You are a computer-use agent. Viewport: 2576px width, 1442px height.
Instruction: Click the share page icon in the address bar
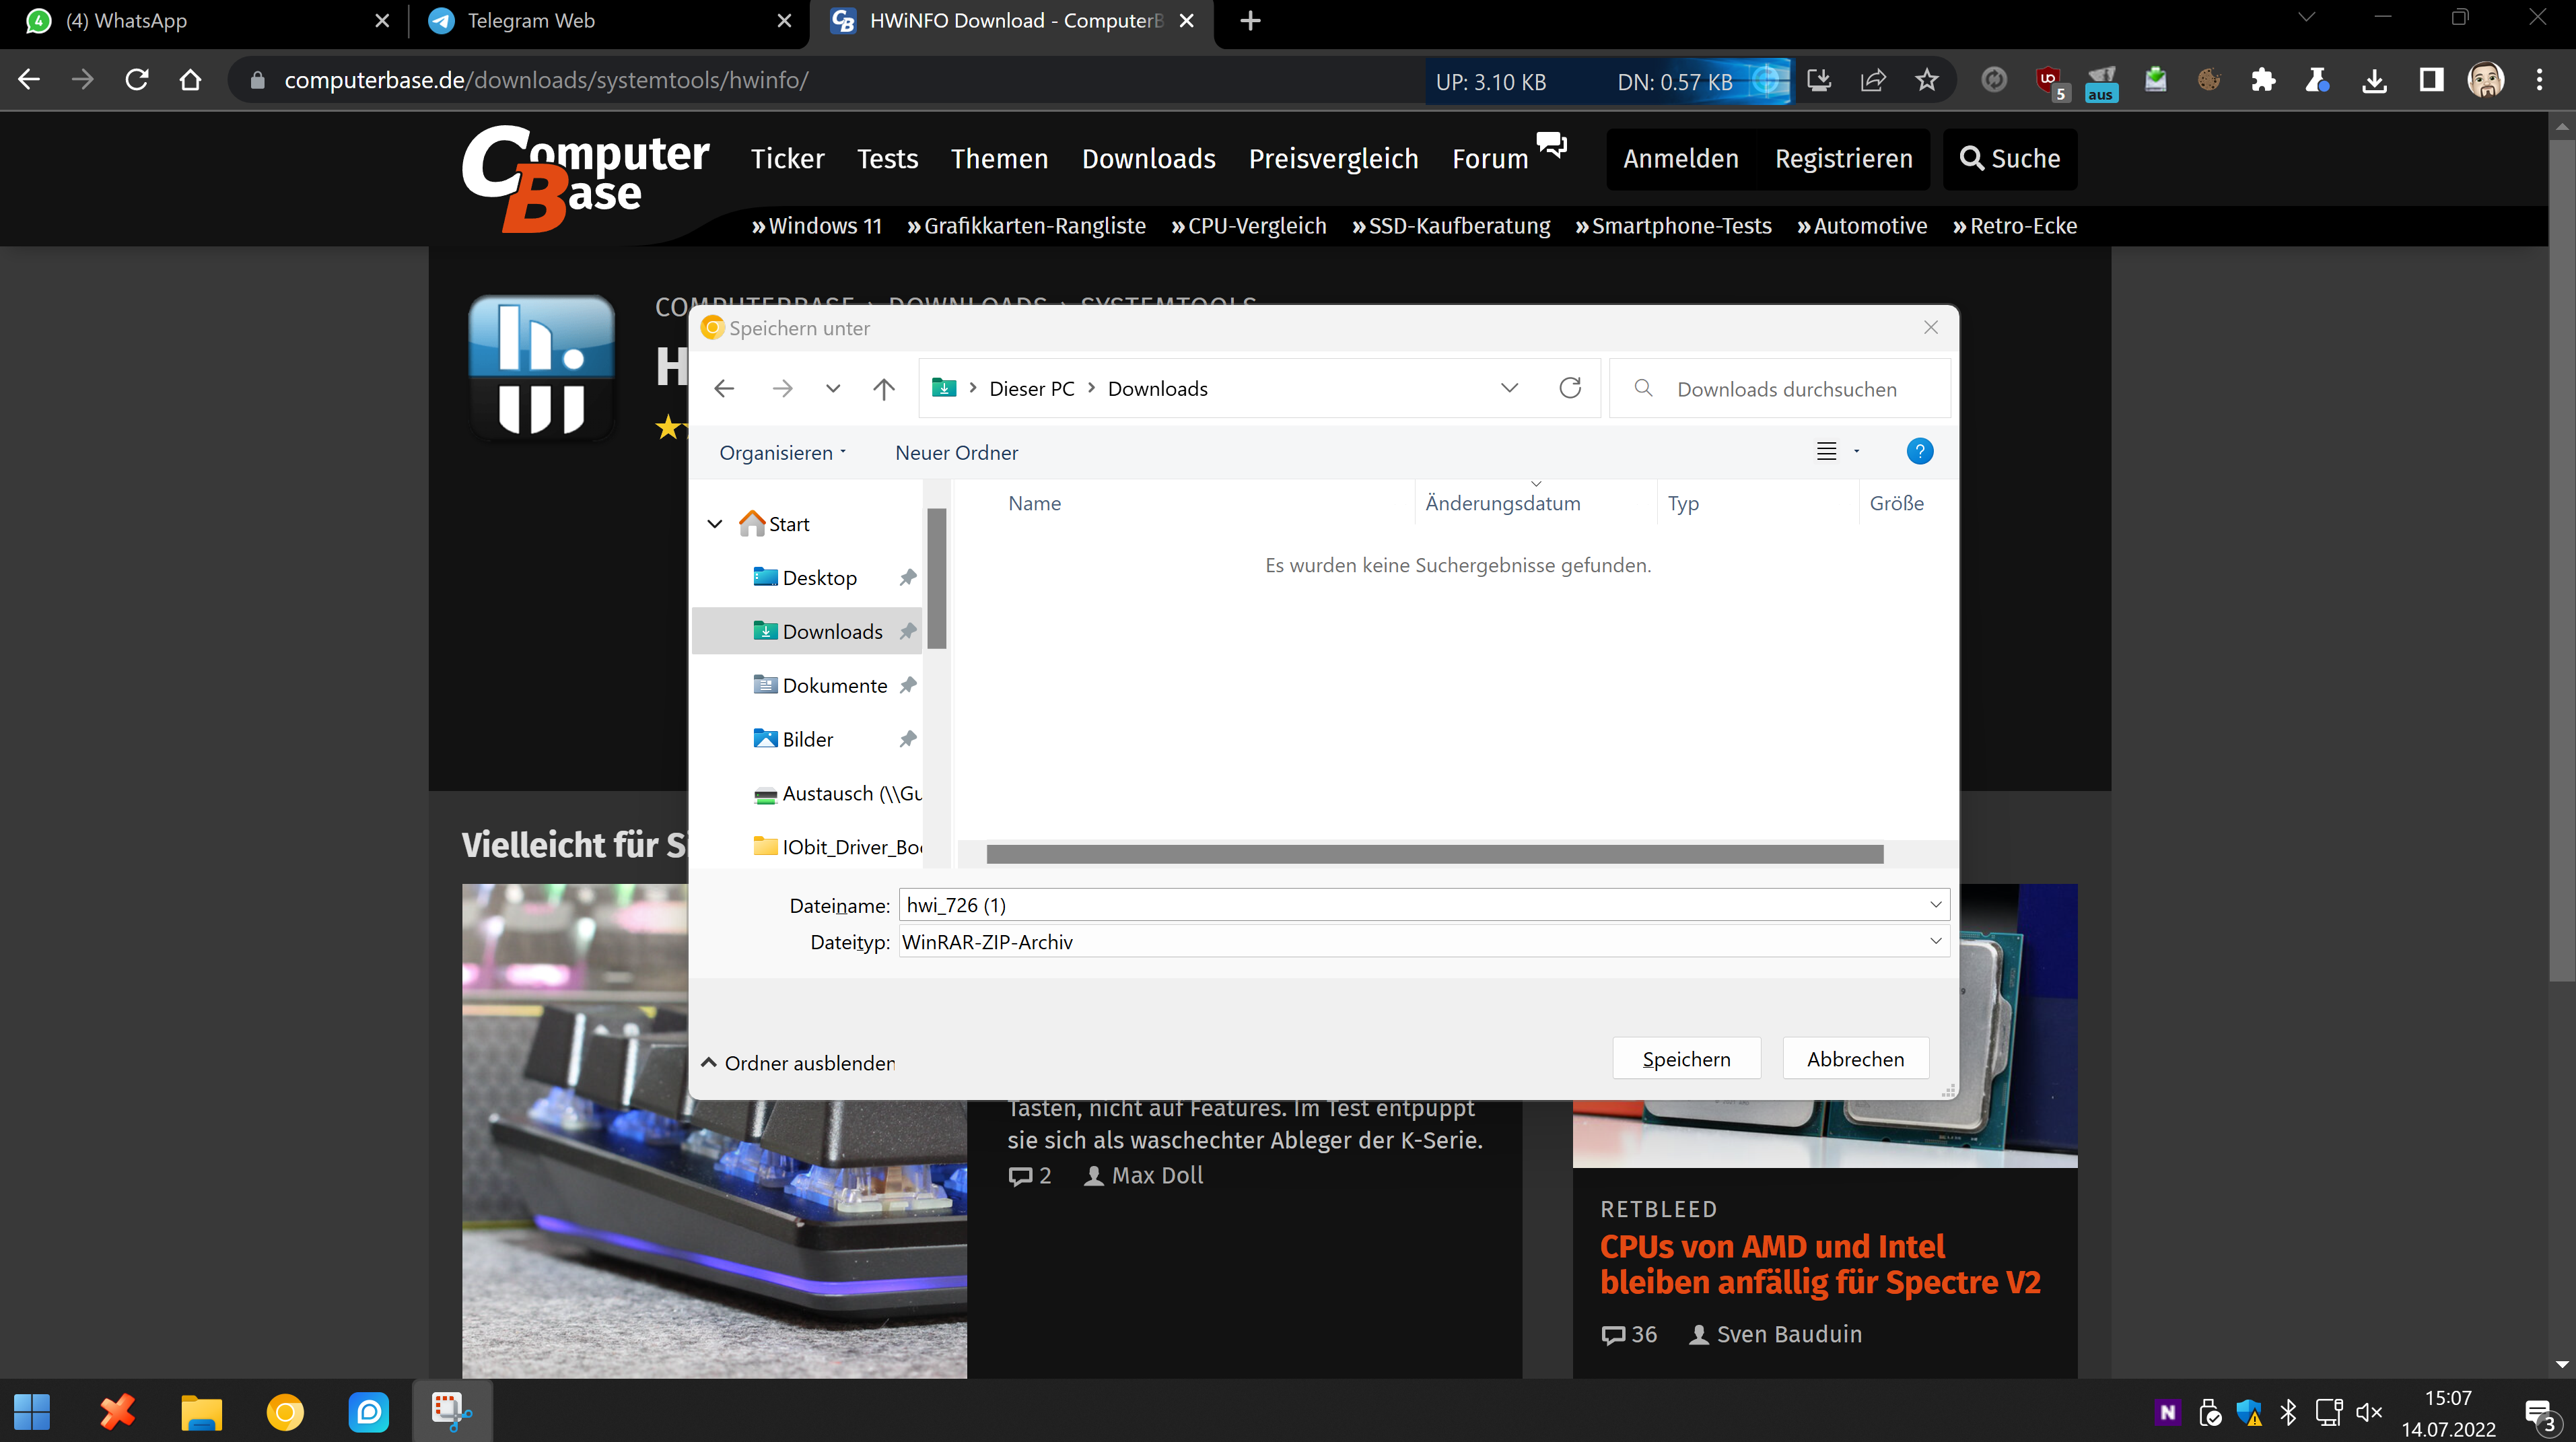(x=1873, y=80)
